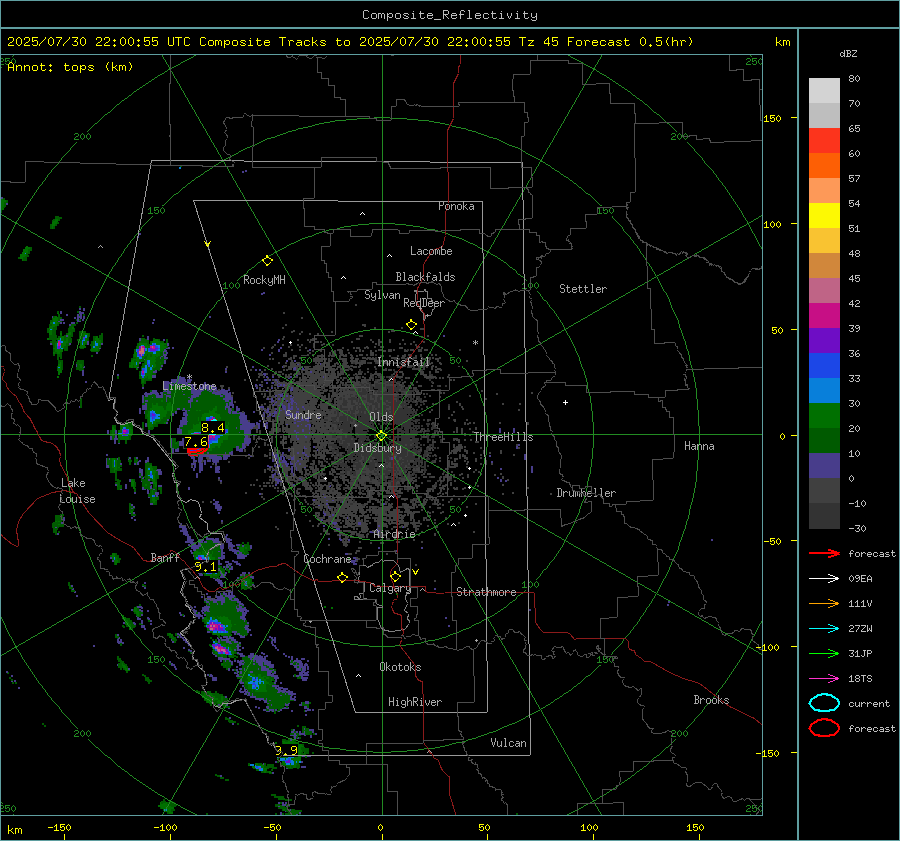Click the yellow diamond marker near RockyMH
Image resolution: width=900 pixels, height=841 pixels.
(267, 261)
